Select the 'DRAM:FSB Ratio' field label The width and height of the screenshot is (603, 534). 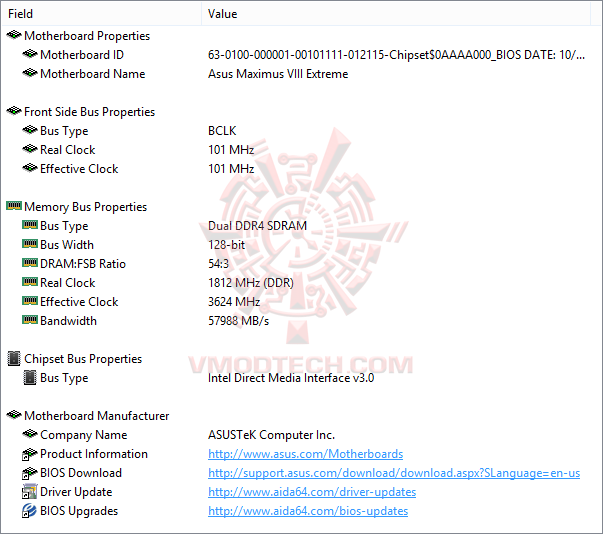(83, 264)
